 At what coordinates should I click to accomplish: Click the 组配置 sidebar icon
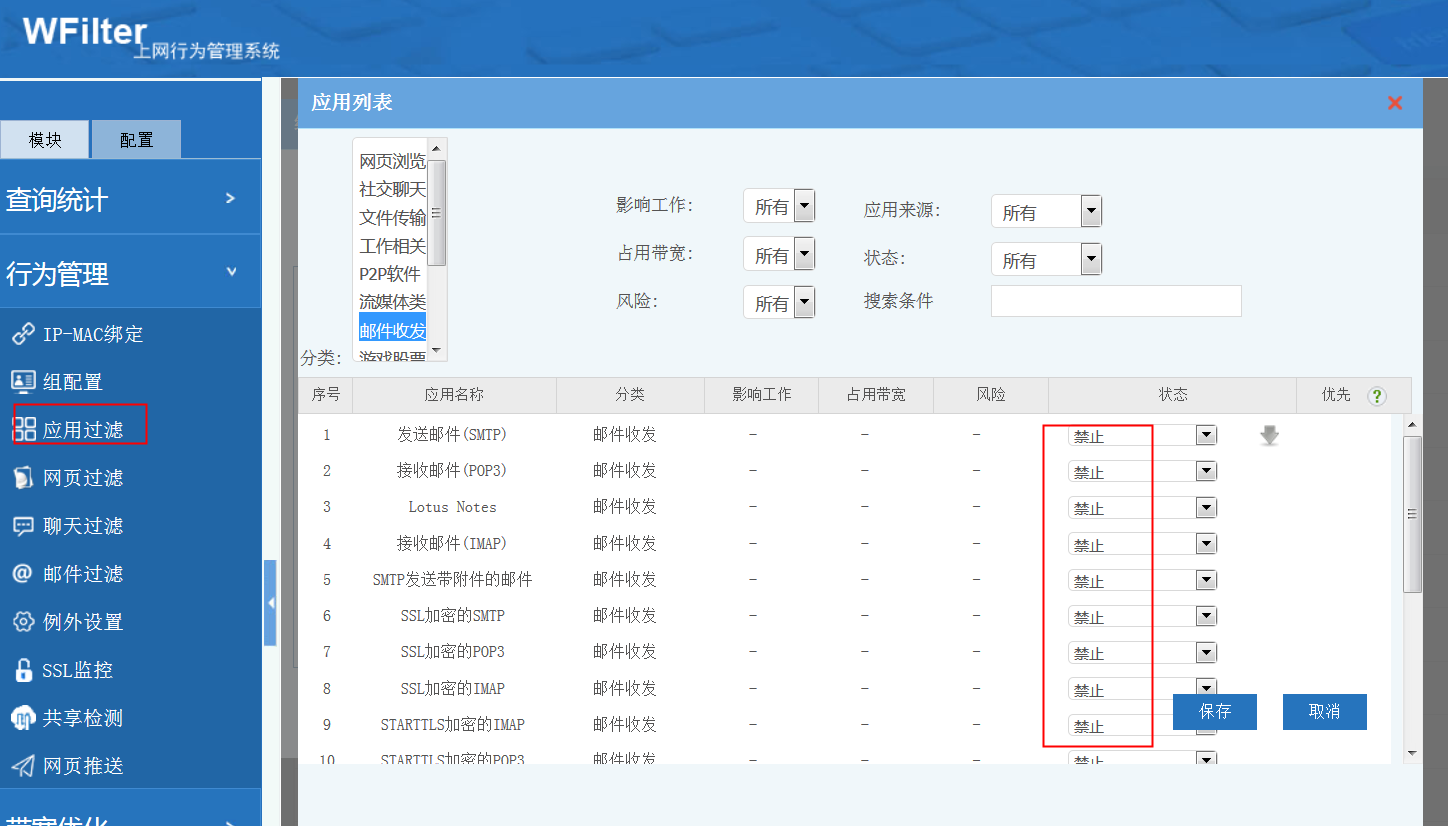(x=23, y=382)
